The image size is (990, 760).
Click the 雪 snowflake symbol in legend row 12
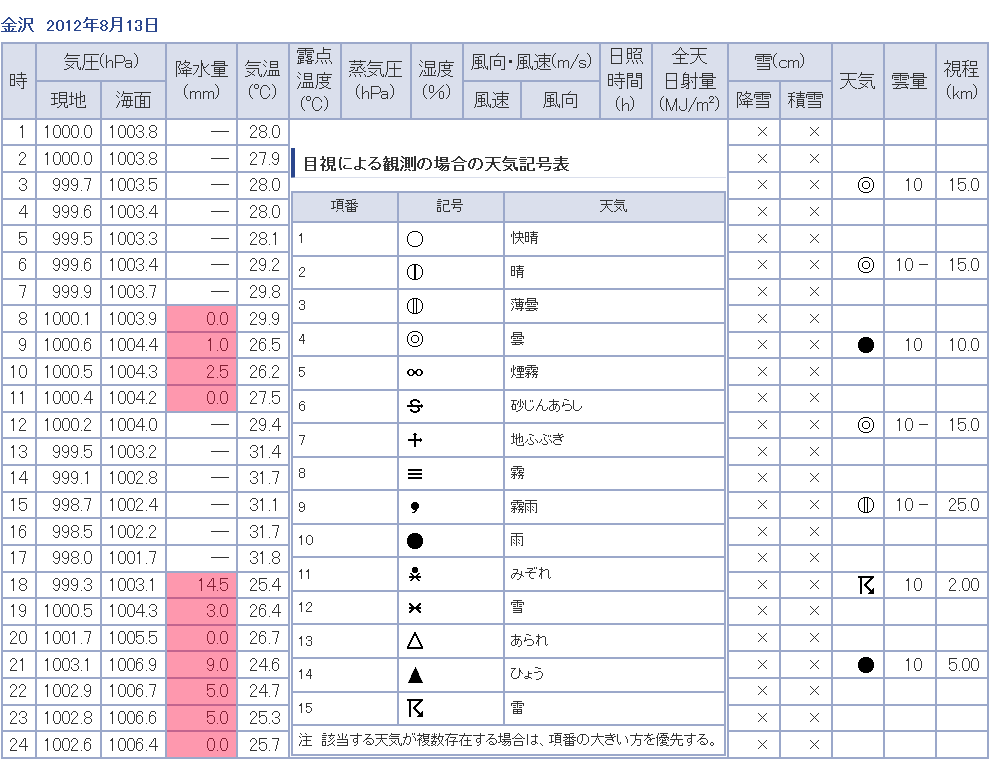click(x=415, y=607)
